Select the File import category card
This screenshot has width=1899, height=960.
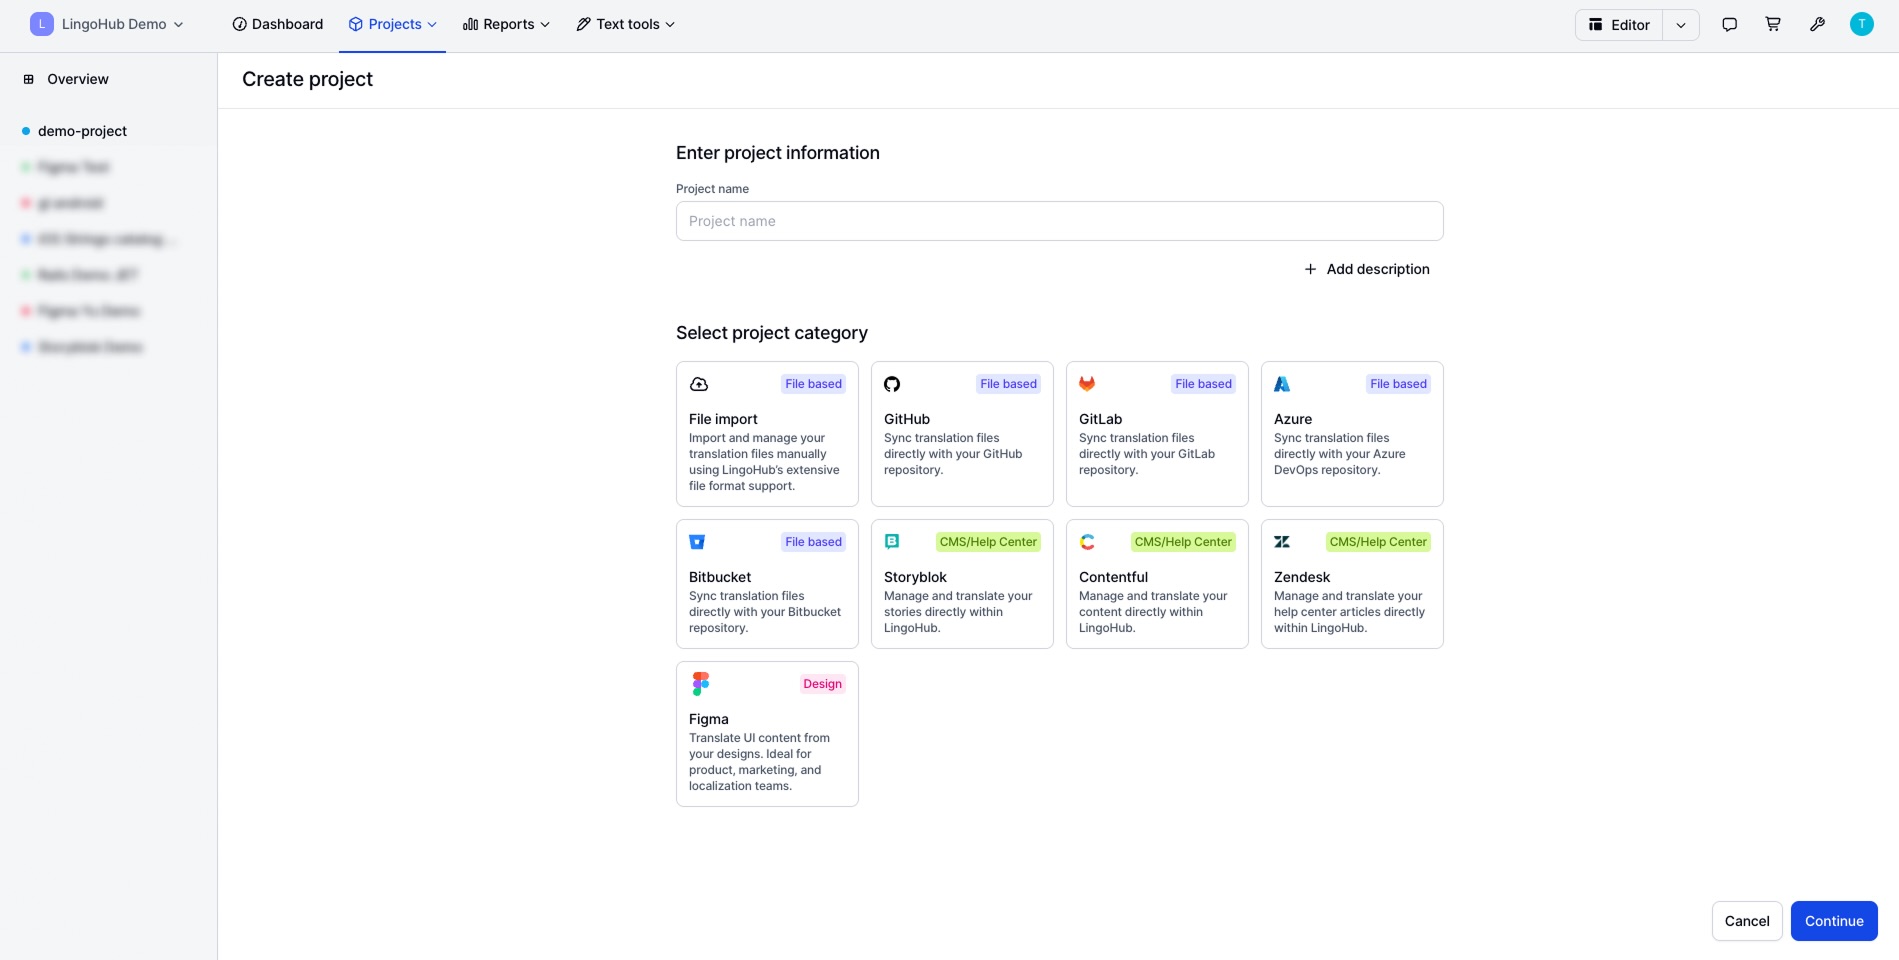pyautogui.click(x=767, y=434)
